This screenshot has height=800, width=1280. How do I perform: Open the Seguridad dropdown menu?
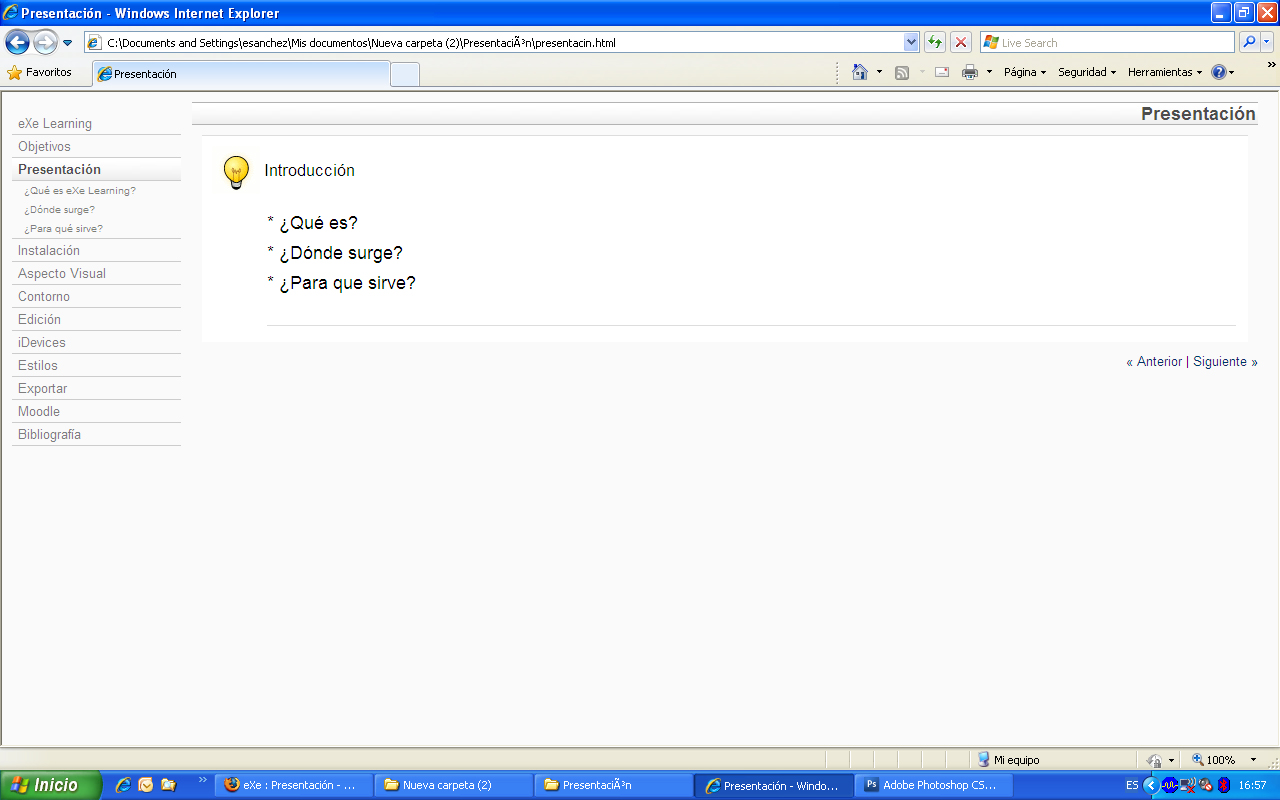tap(1086, 72)
